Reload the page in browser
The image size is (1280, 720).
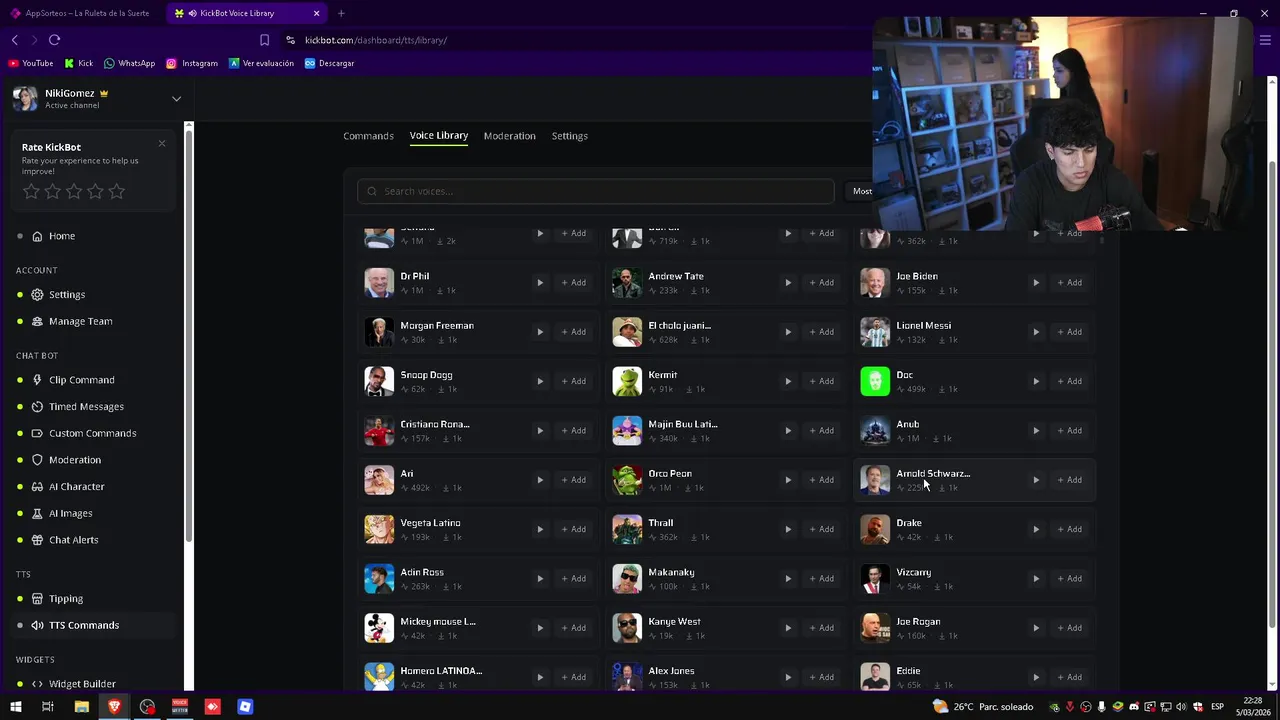click(54, 40)
